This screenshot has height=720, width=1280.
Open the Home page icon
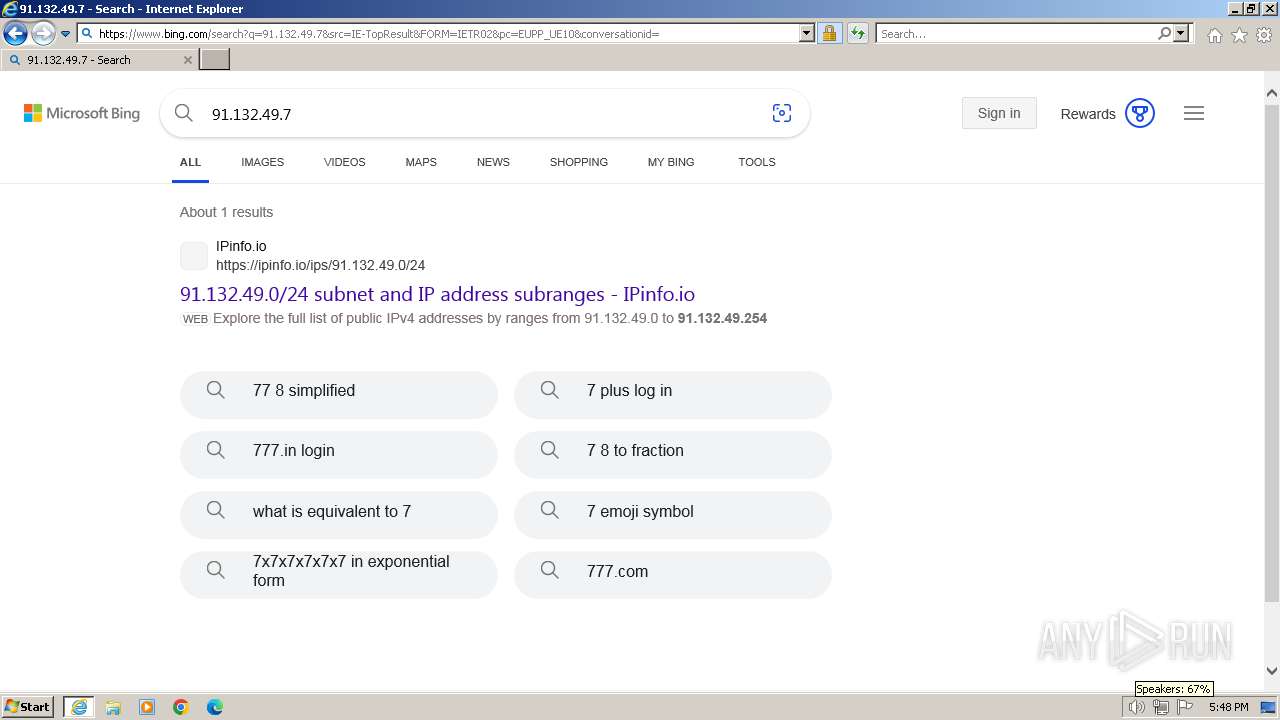[x=1214, y=35]
